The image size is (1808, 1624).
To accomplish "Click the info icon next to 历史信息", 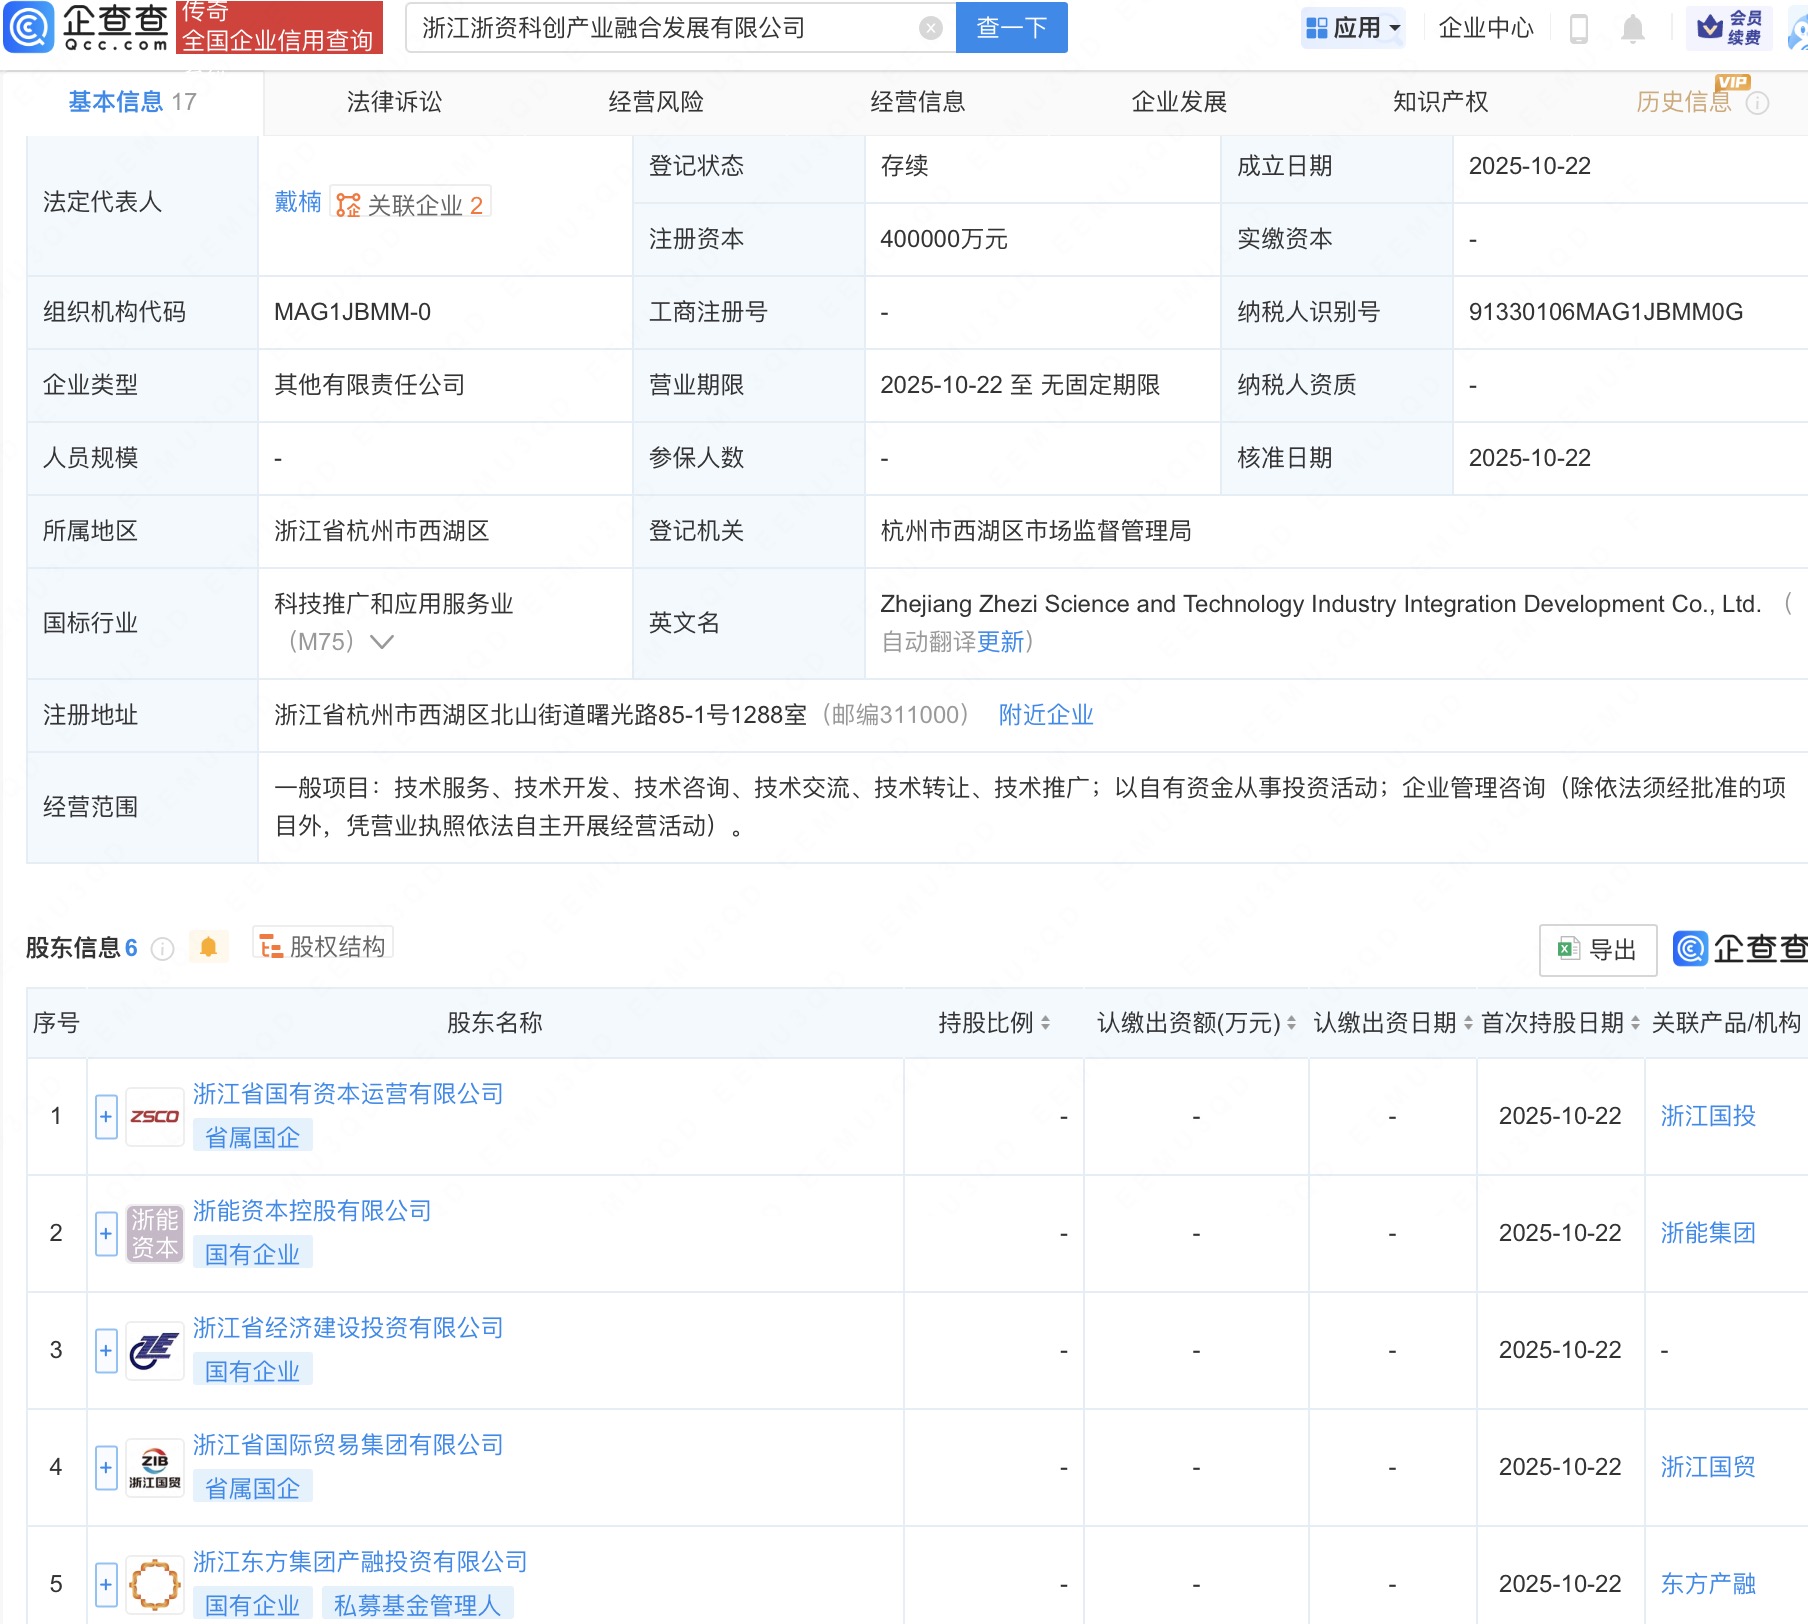I will (x=1757, y=103).
